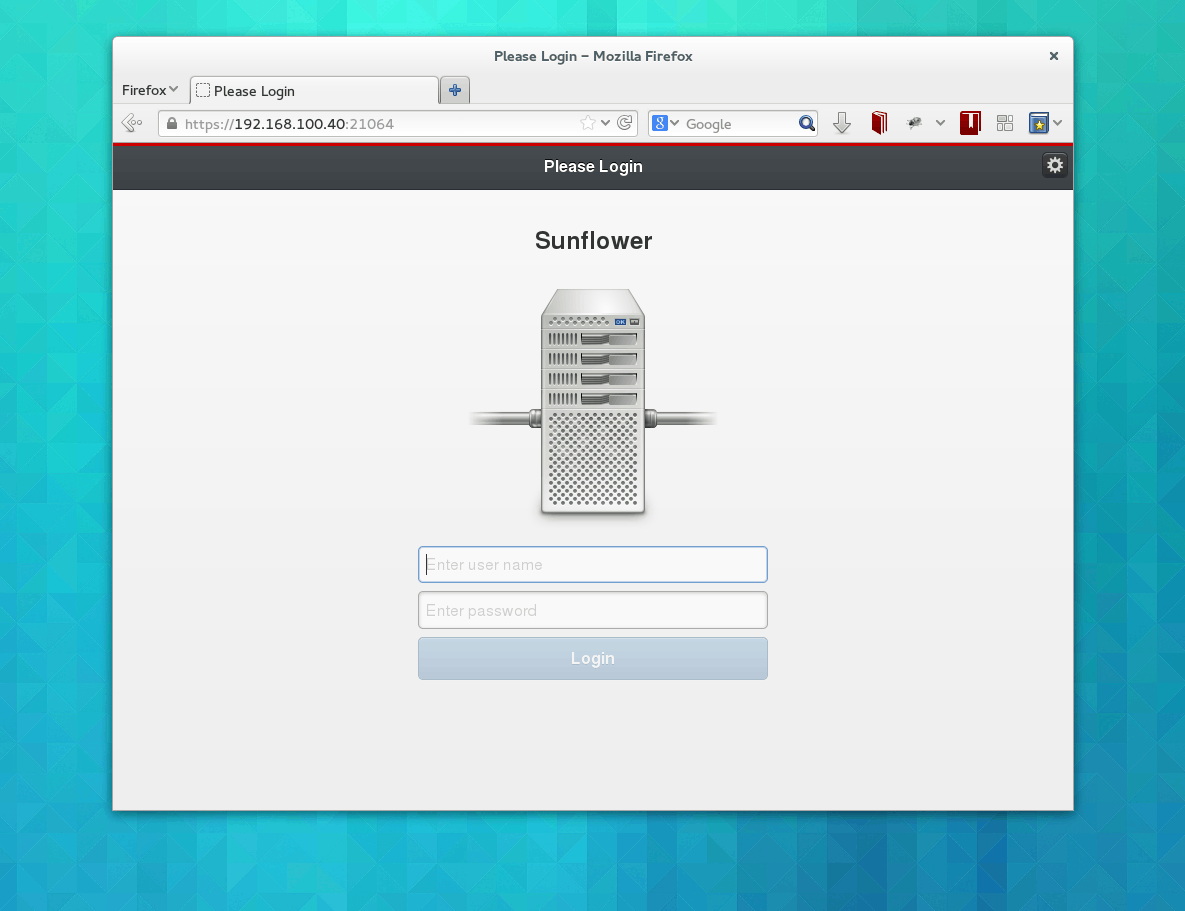Reload the page with refresh icon

click(624, 123)
